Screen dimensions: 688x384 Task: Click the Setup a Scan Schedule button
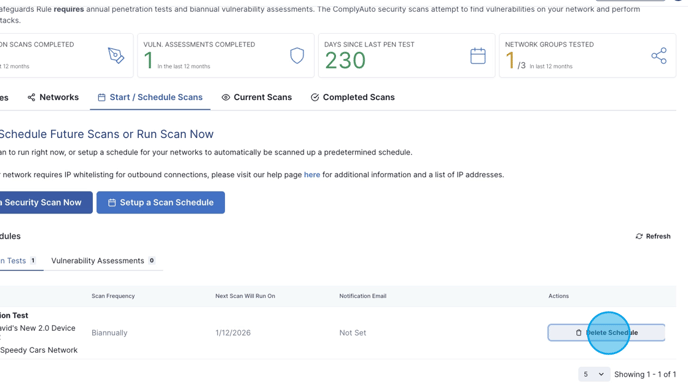point(161,202)
